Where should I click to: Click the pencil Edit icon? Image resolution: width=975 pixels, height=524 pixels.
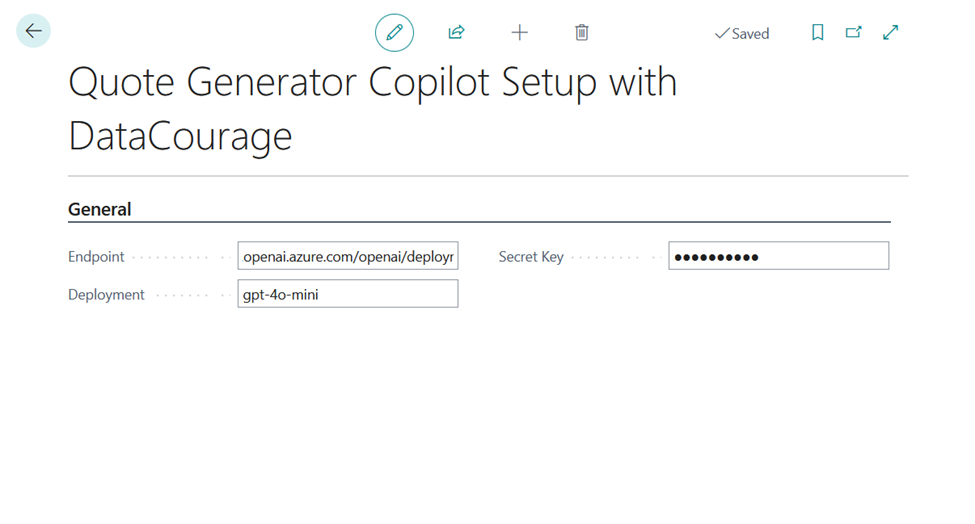(x=394, y=33)
